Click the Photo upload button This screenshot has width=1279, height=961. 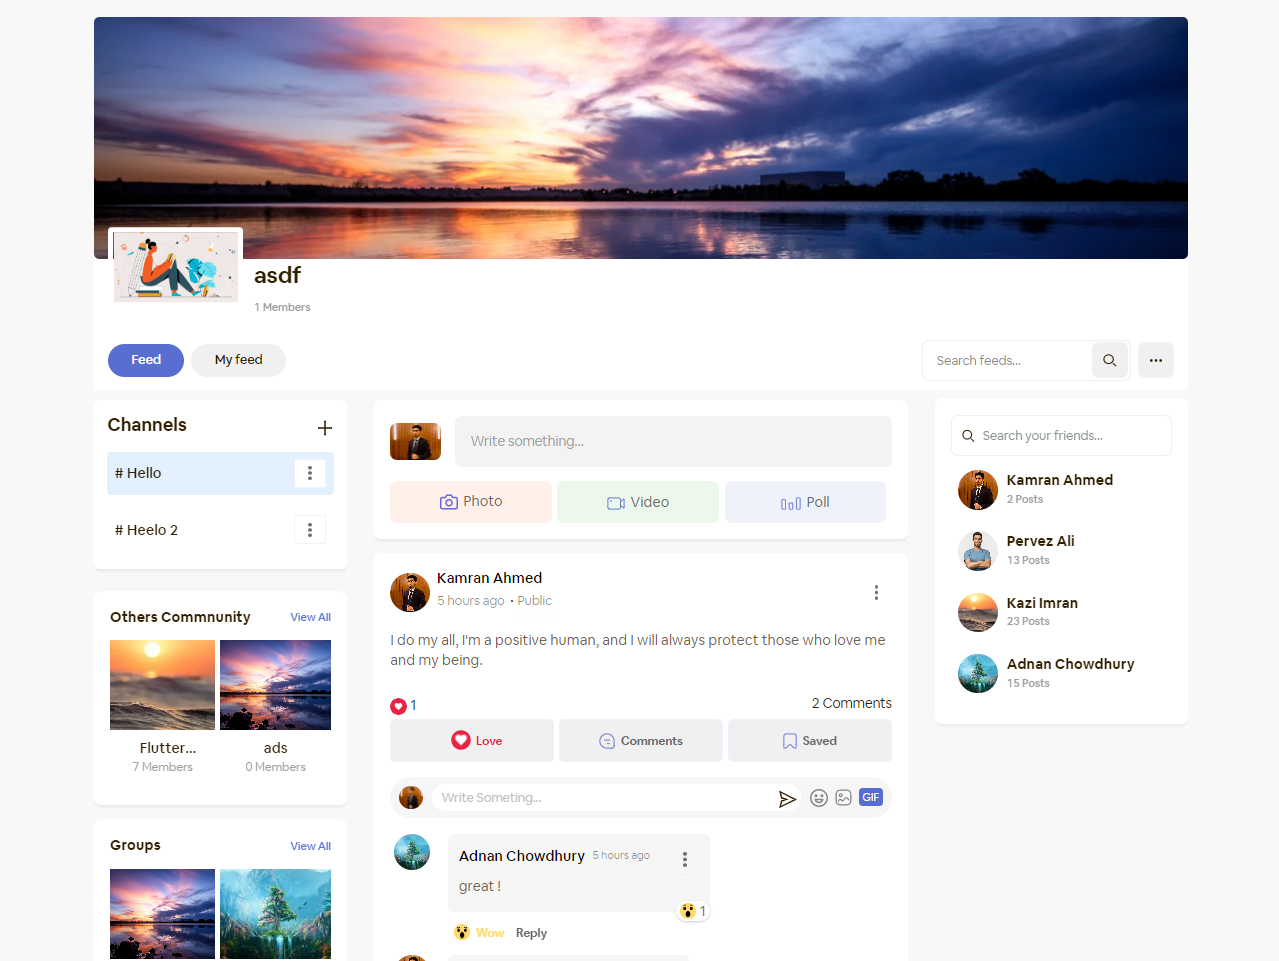[471, 502]
